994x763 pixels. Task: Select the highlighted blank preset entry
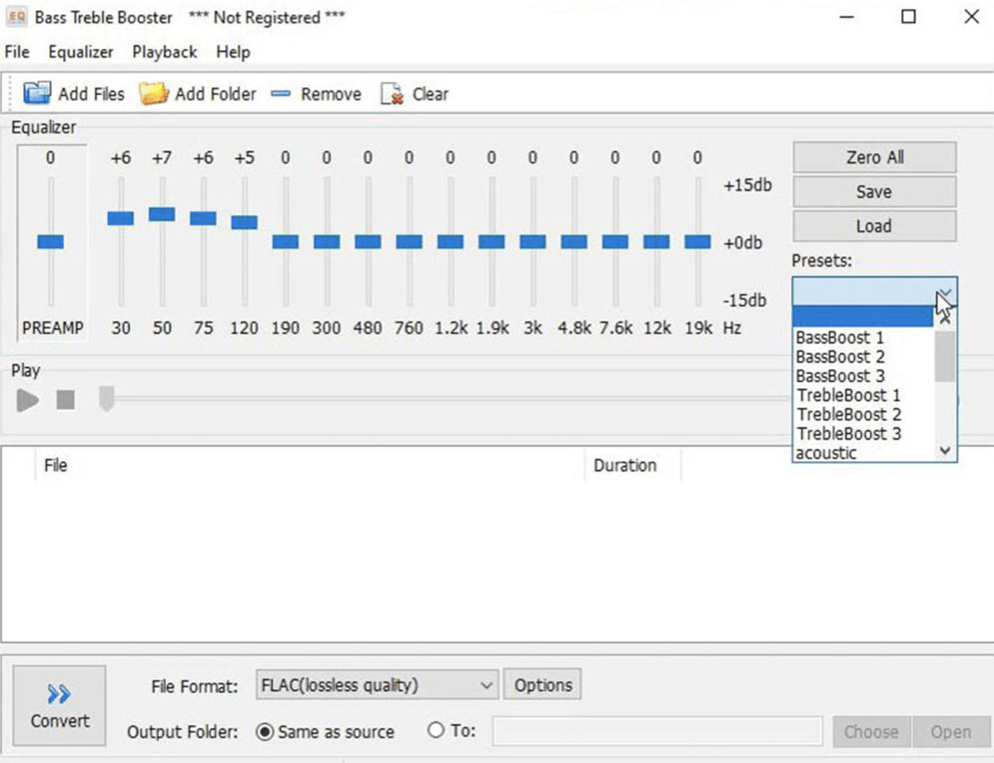863,316
